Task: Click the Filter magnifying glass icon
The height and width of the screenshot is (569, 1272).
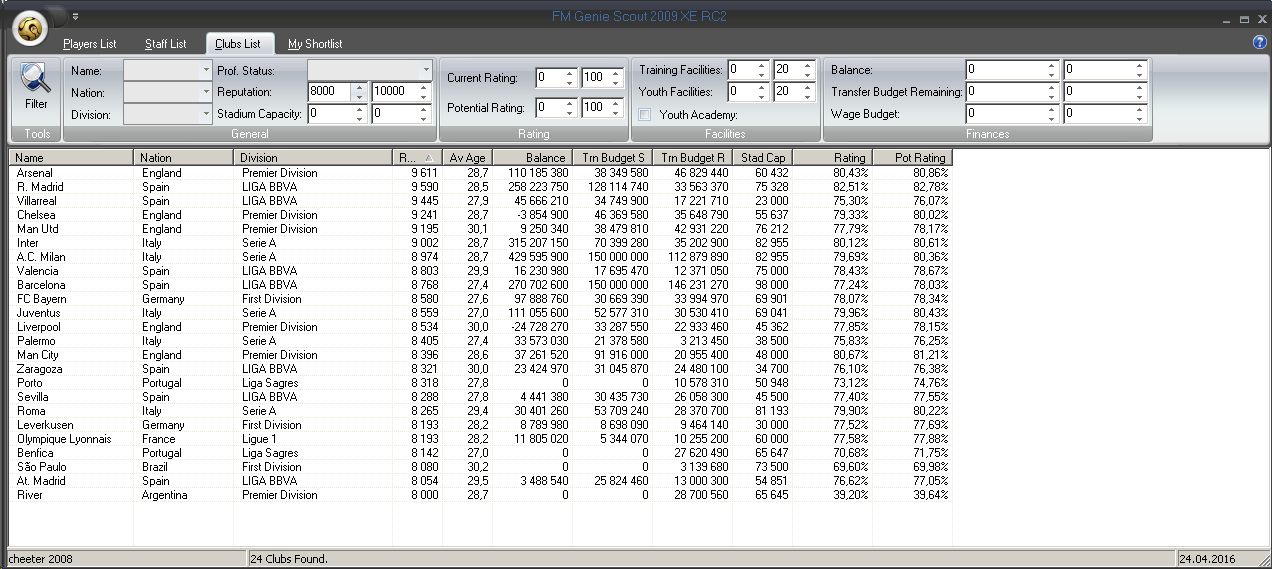Action: (x=35, y=82)
